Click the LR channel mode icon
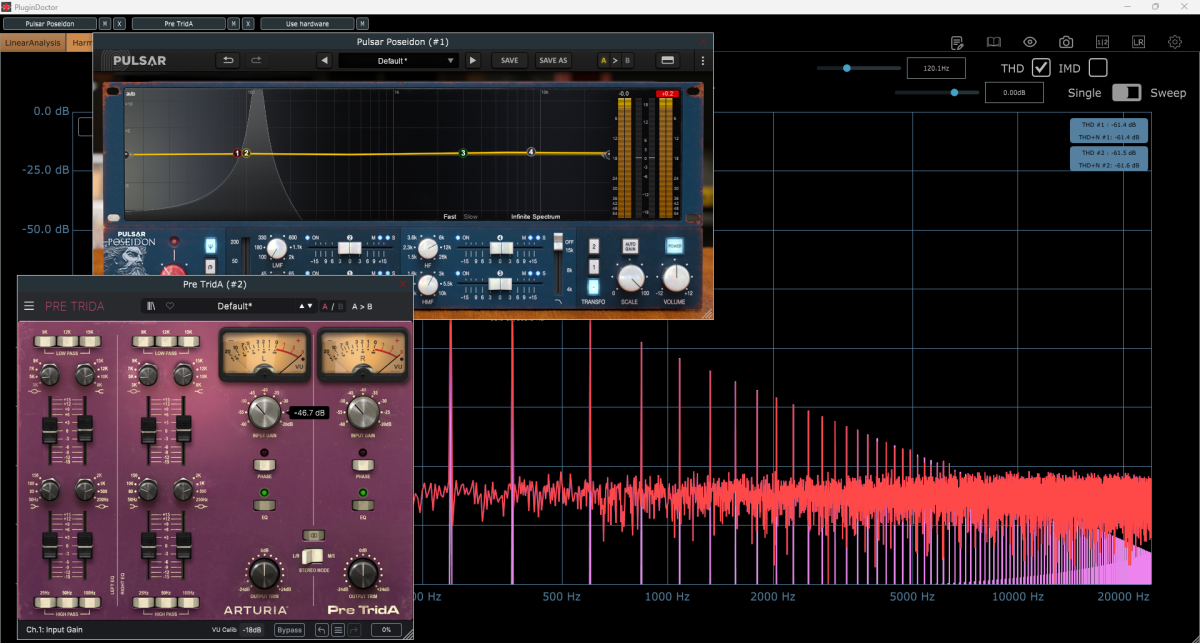This screenshot has width=1200, height=643. (1138, 43)
